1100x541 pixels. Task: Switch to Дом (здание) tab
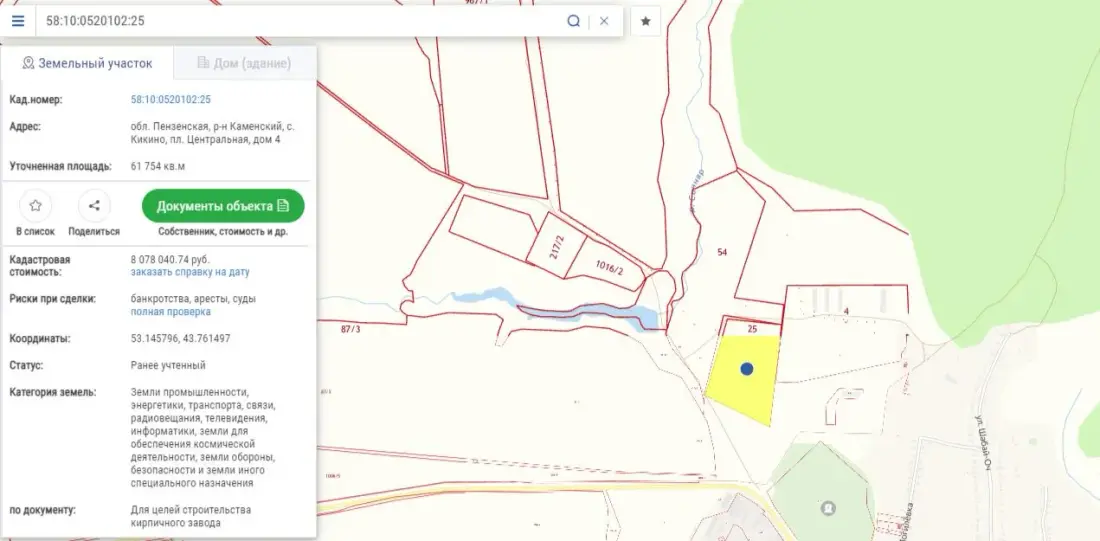pyautogui.click(x=244, y=63)
